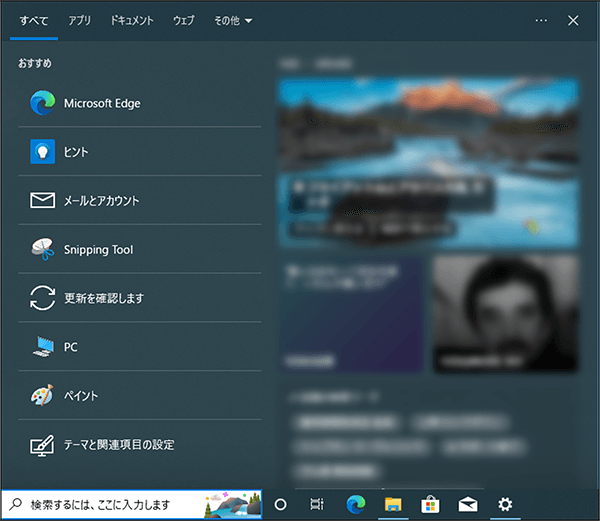Click the PC text label
This screenshot has height=521, width=600.
(x=70, y=347)
